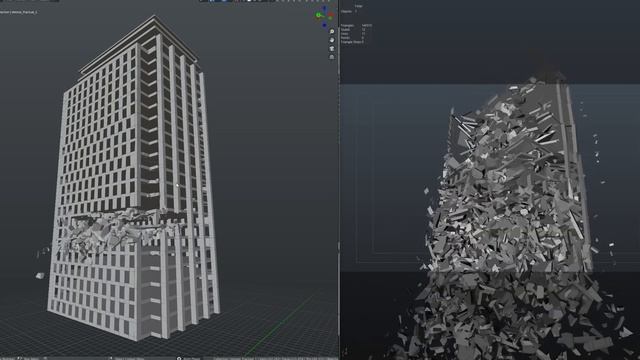Click the pan hand navigation icon
The width and height of the screenshot is (640, 360).
point(332,40)
